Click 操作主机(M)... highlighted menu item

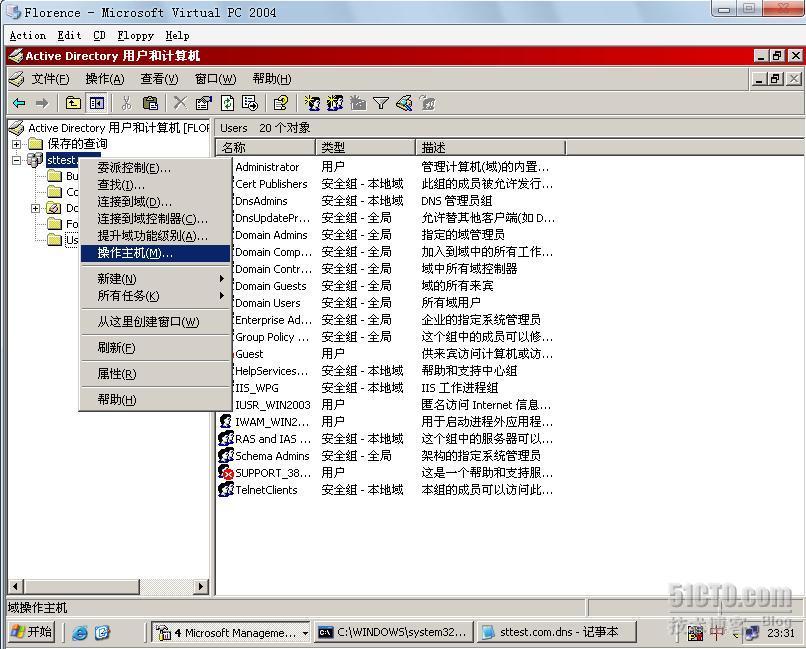[155, 253]
